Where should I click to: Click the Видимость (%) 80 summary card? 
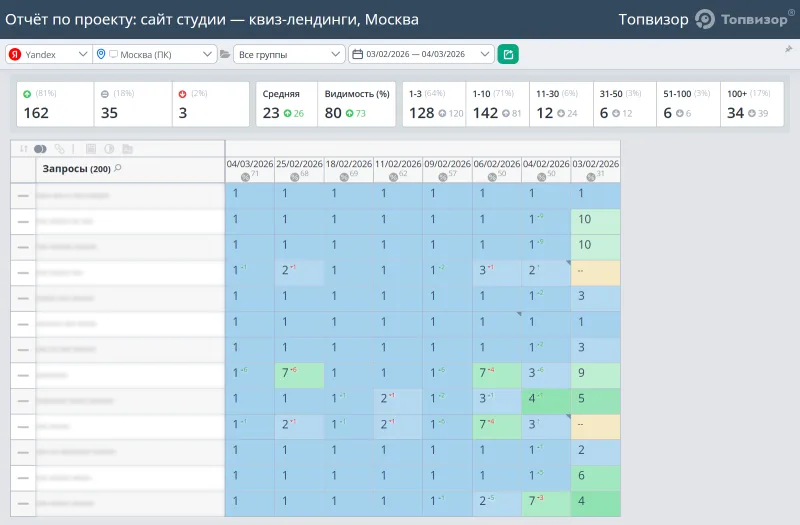point(357,104)
